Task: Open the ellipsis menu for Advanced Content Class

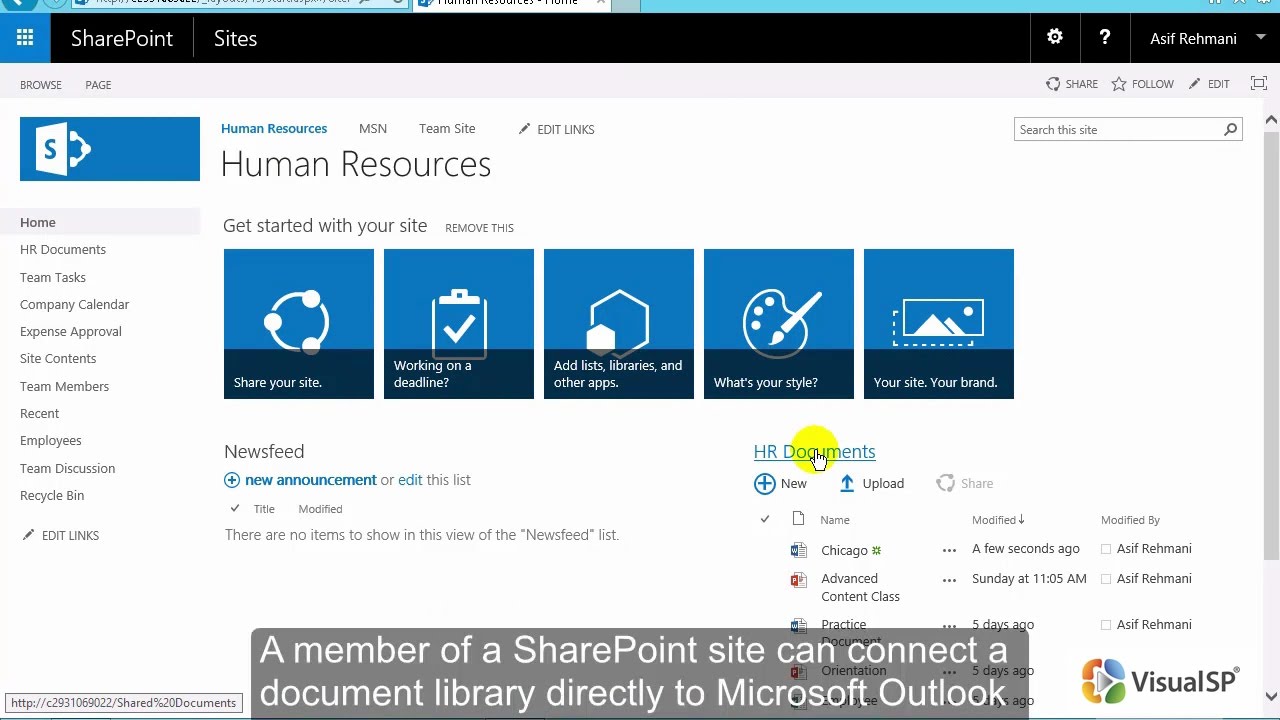Action: 949,580
